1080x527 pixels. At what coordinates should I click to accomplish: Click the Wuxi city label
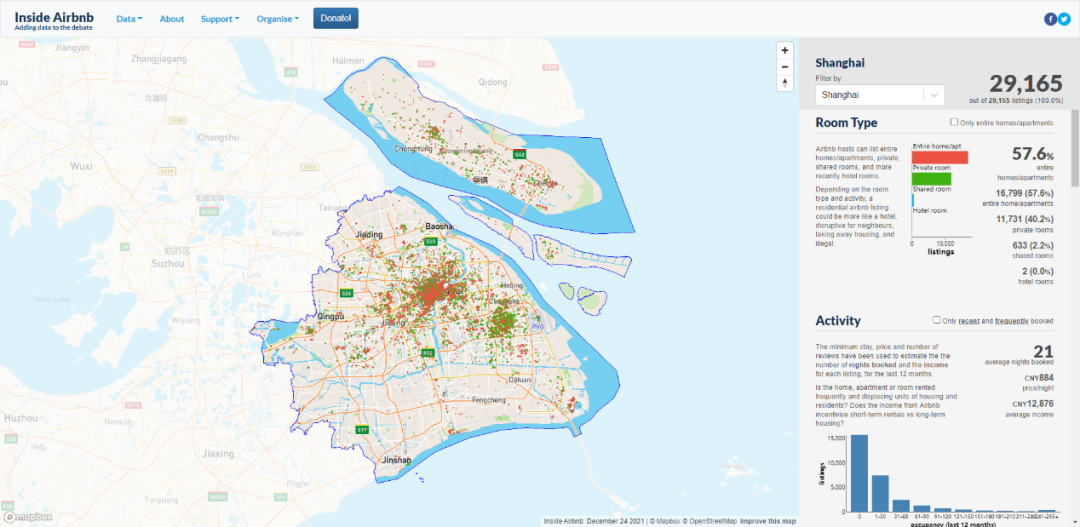tap(81, 166)
